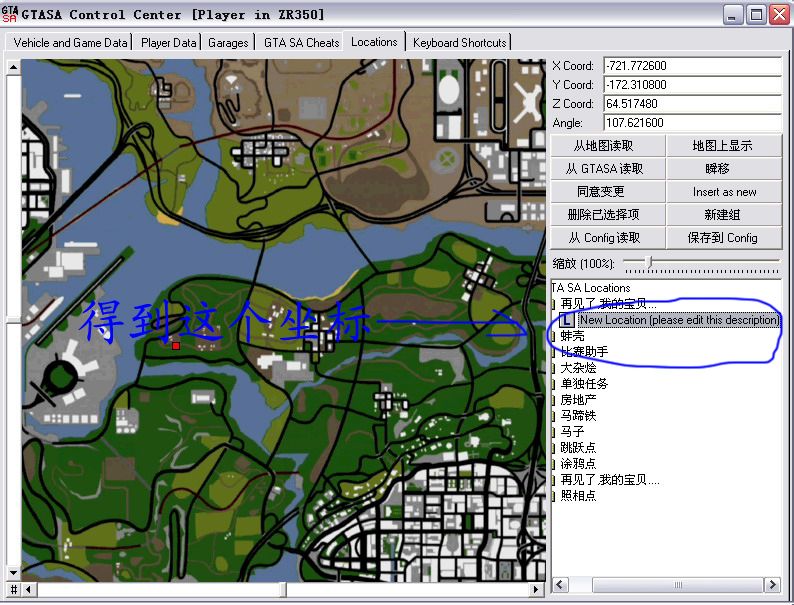The image size is (794, 605).
Task: Click the location list scroll right arrow
Action: click(x=773, y=585)
